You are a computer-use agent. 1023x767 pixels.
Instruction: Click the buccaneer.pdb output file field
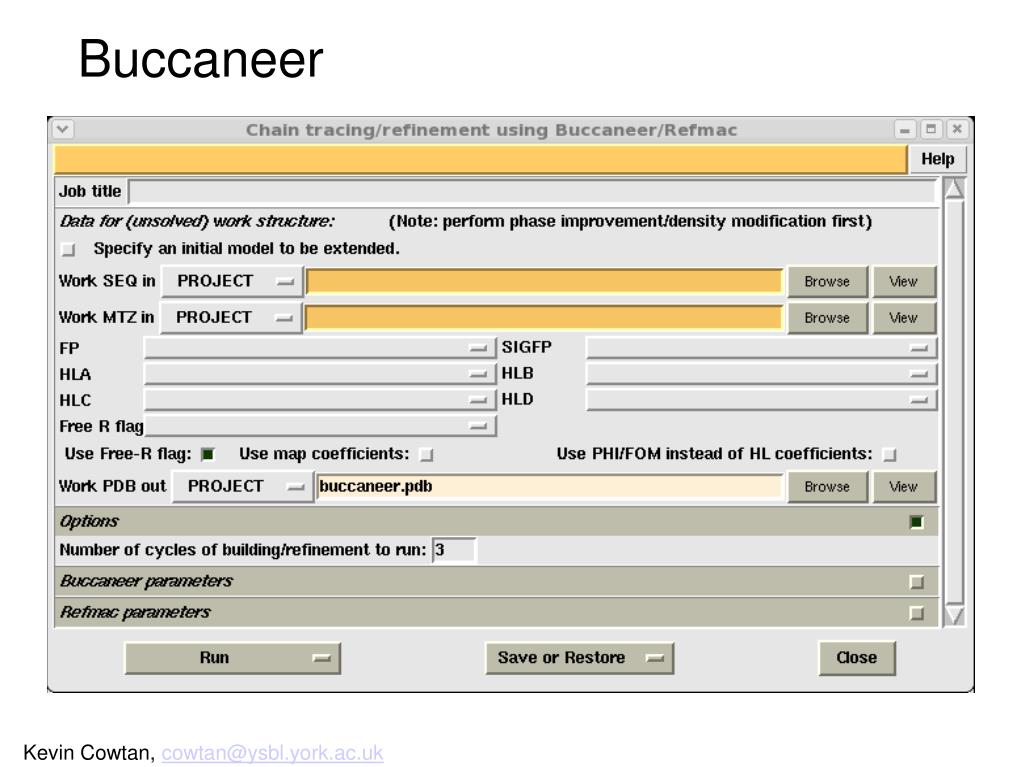[x=549, y=487]
